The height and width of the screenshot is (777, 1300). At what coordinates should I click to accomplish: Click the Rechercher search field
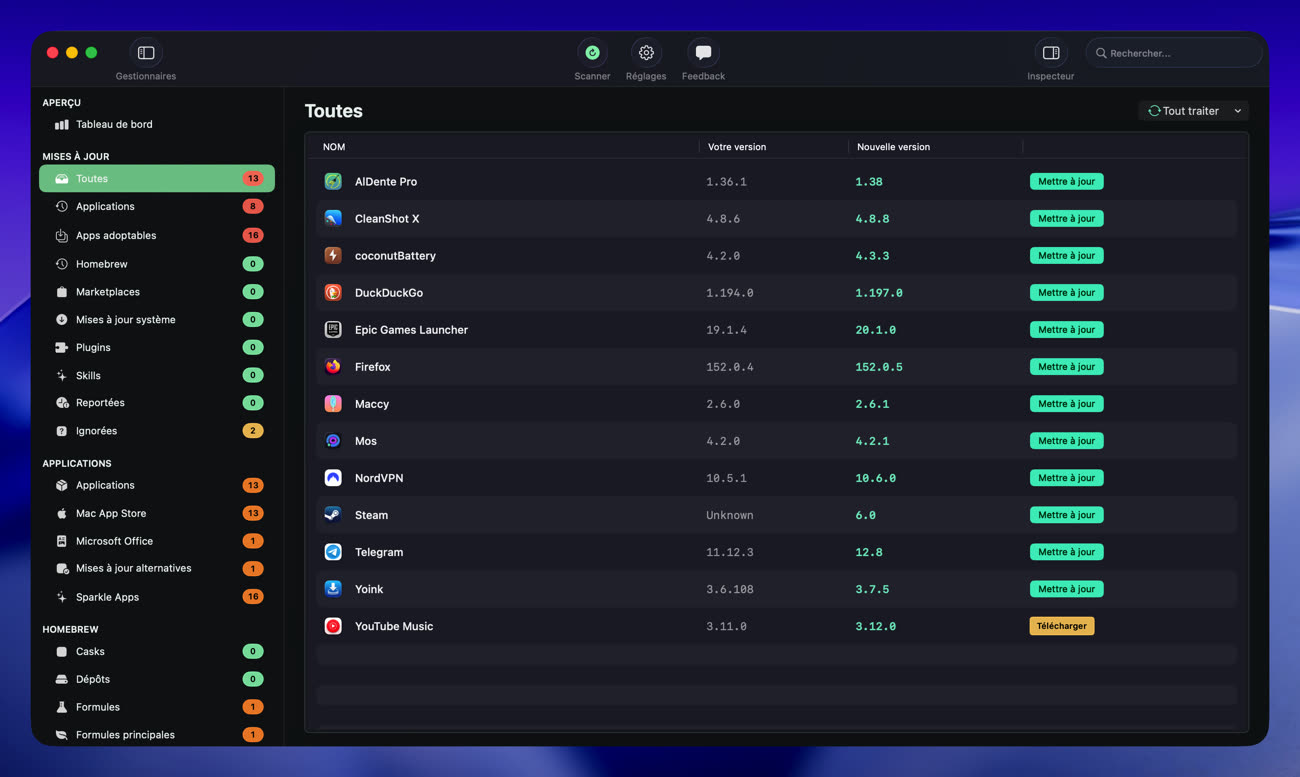(1174, 53)
